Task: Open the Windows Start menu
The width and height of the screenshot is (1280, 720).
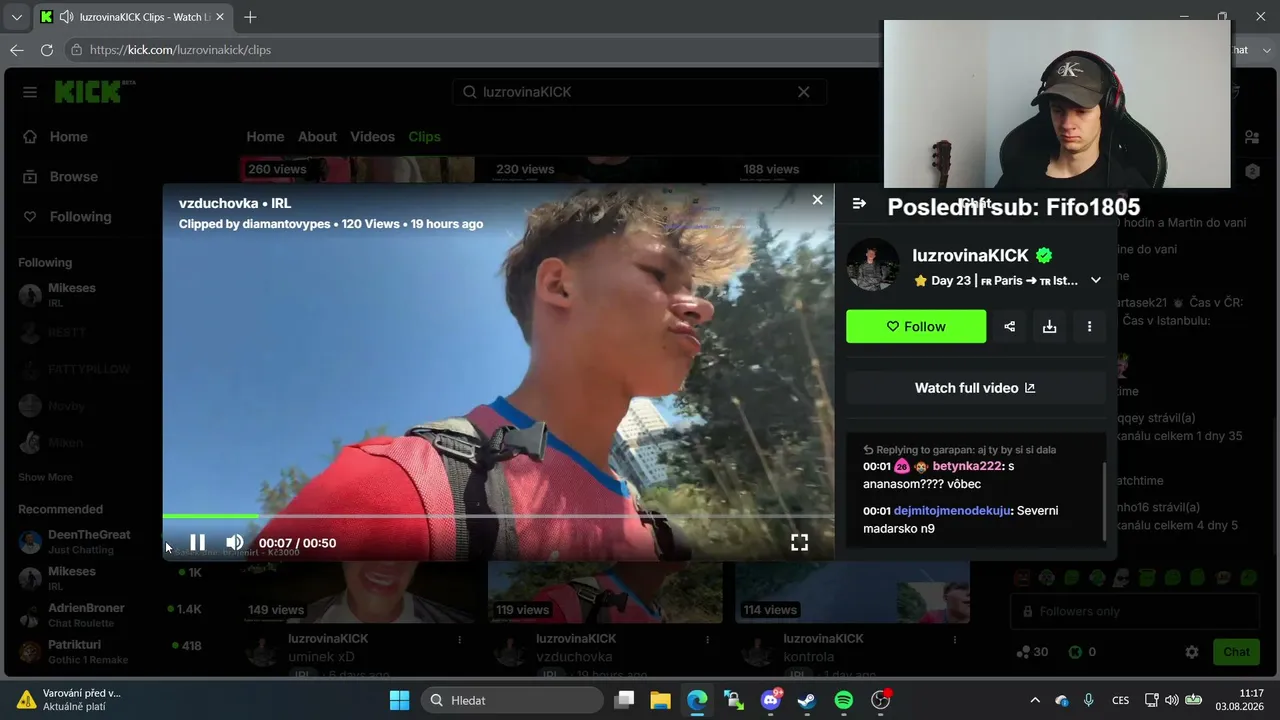Action: (399, 700)
